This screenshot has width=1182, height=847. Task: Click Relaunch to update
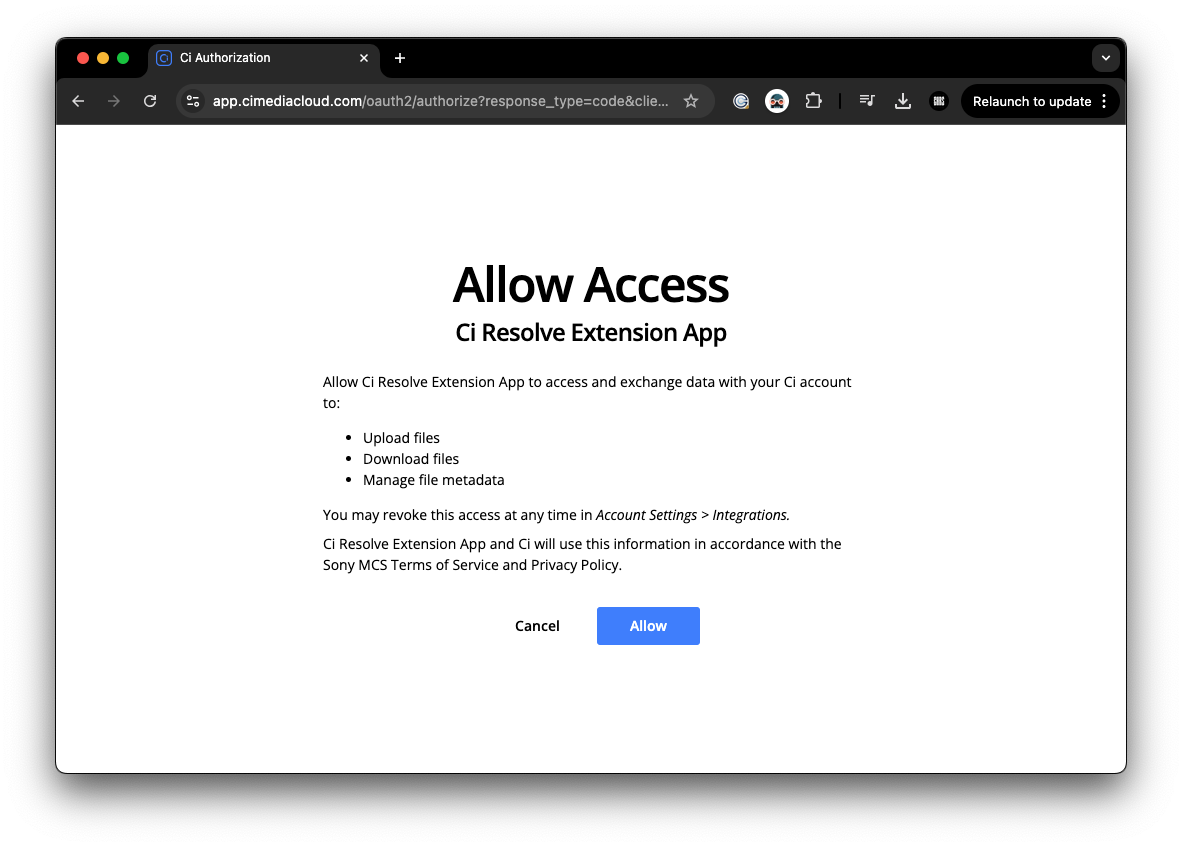point(1031,101)
